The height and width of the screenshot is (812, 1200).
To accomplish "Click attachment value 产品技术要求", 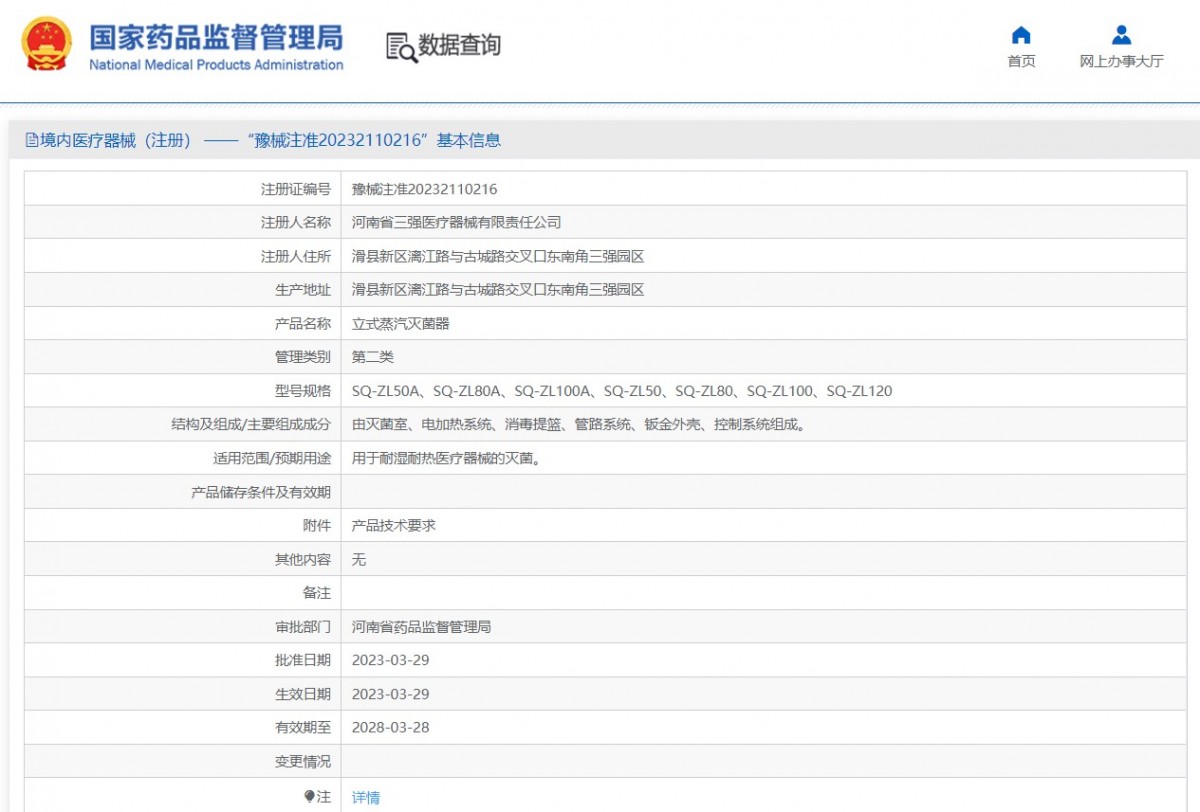I will (394, 525).
